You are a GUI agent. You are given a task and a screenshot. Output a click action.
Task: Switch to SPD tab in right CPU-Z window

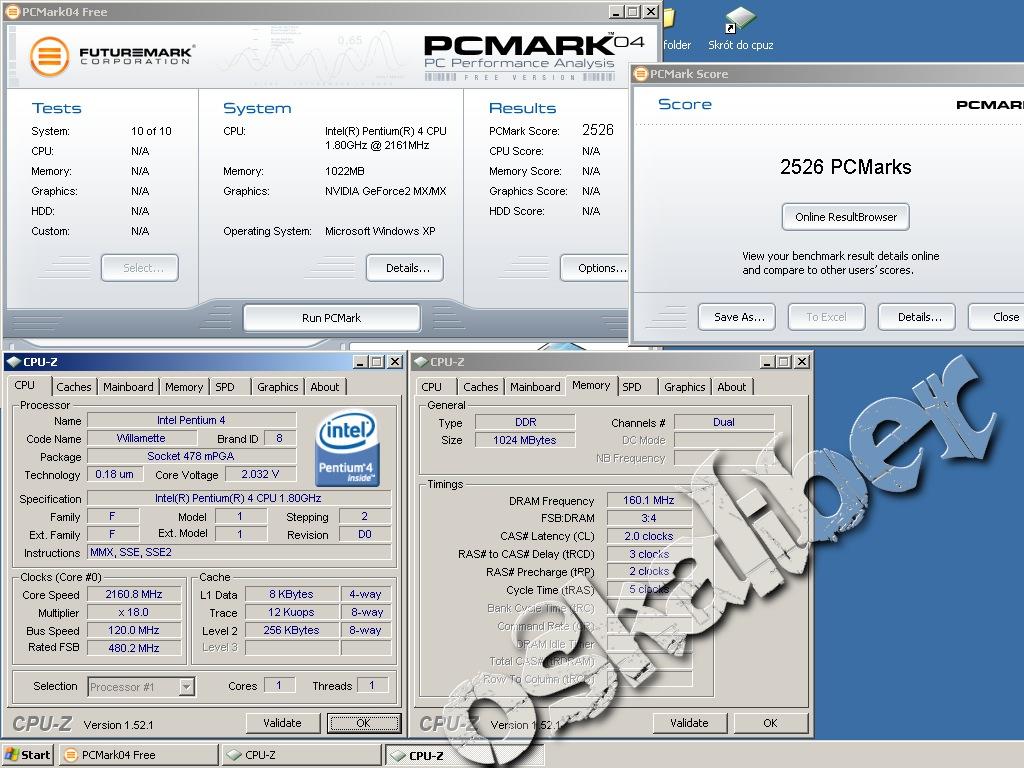pyautogui.click(x=632, y=387)
